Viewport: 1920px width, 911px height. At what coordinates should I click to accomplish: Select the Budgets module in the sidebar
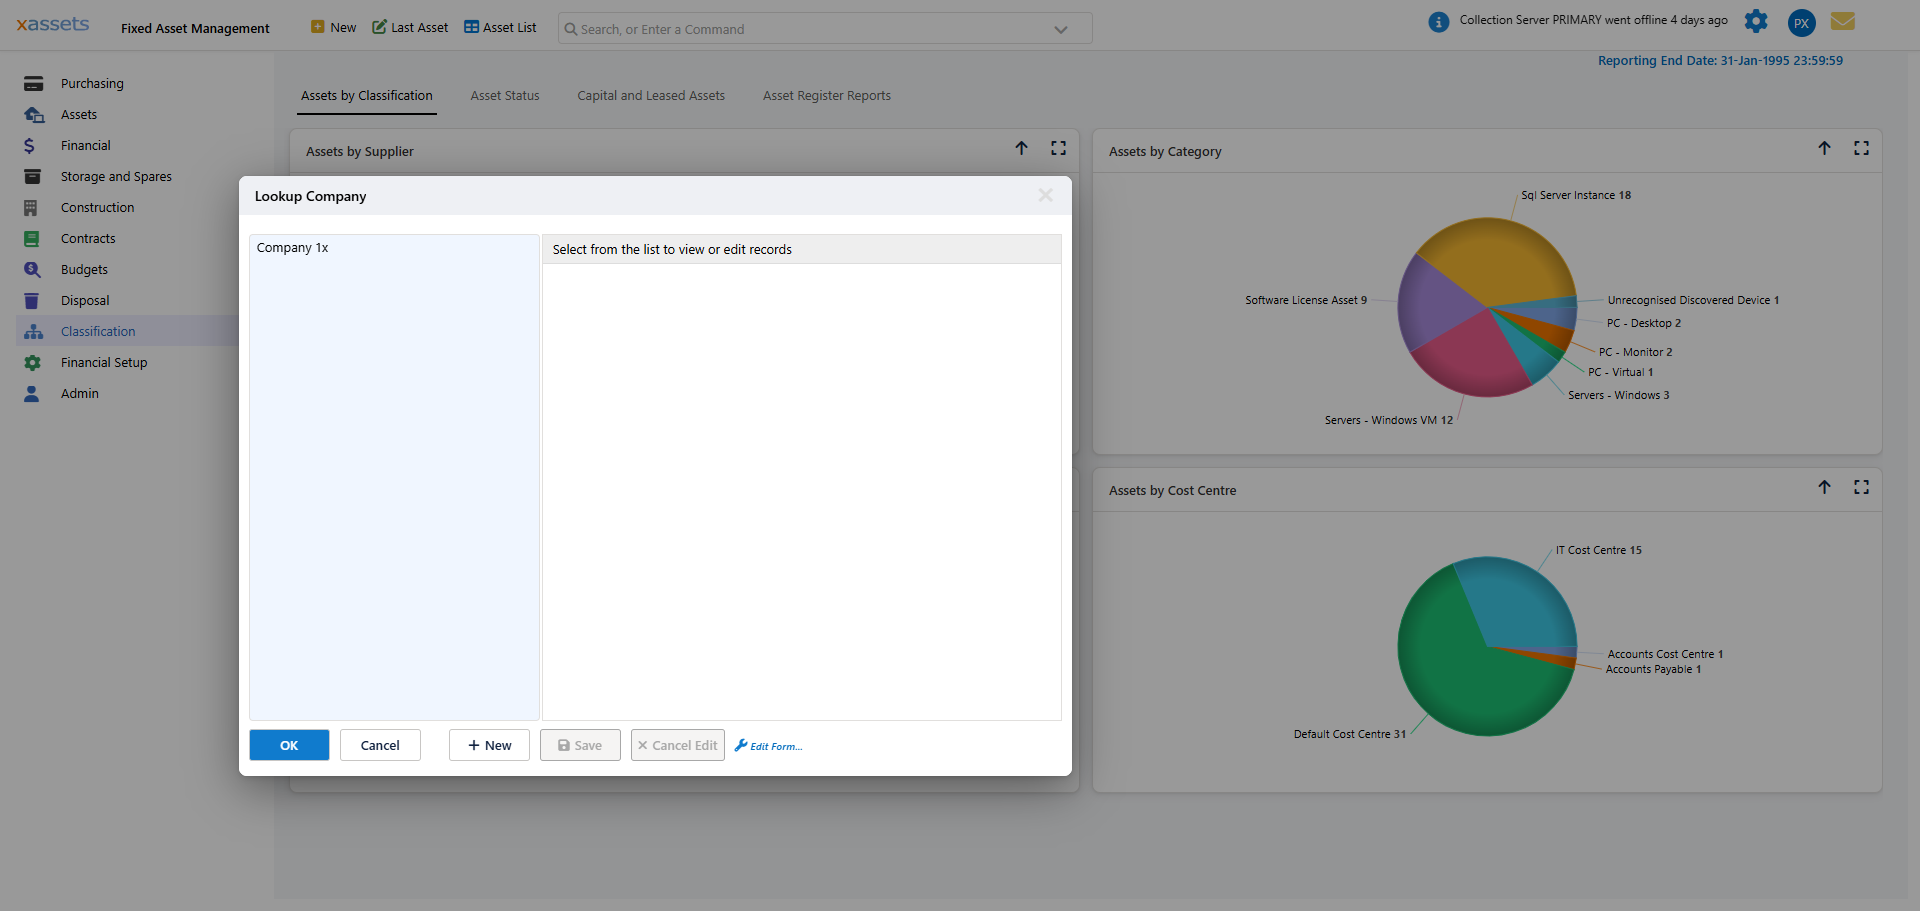(x=33, y=269)
